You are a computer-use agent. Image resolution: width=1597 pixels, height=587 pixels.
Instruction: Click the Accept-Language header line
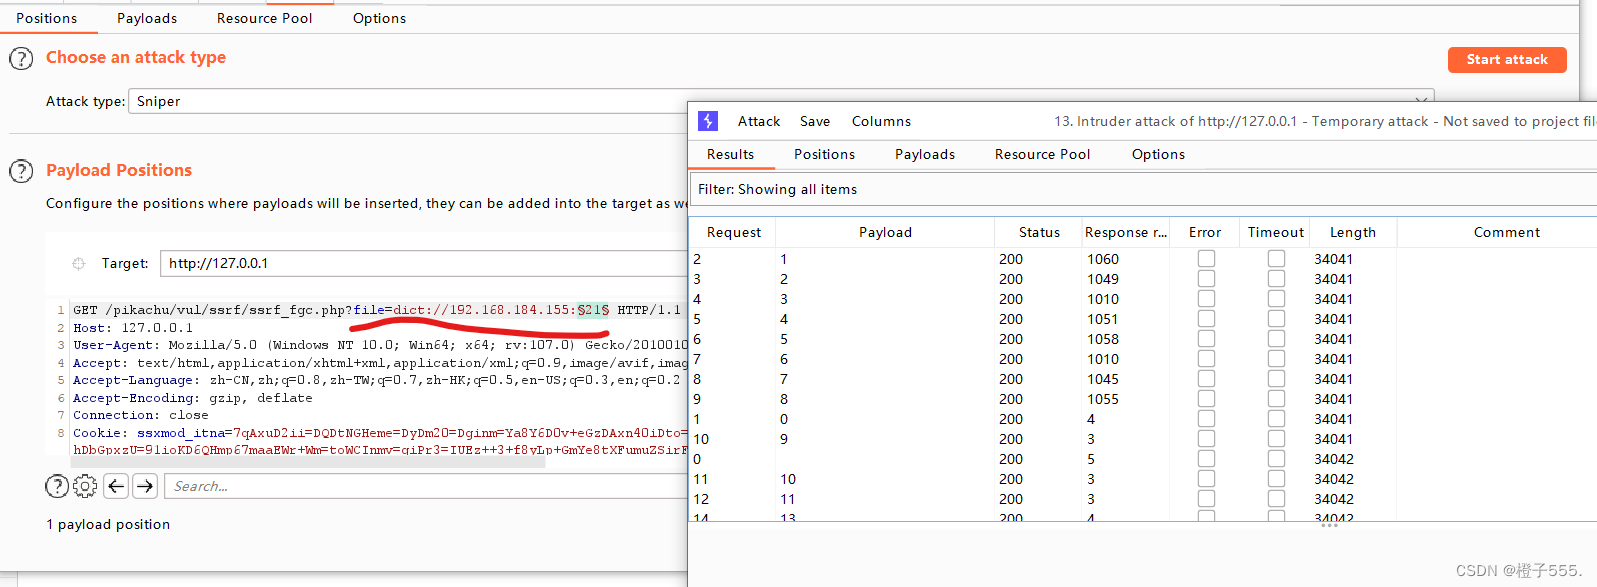point(376,380)
